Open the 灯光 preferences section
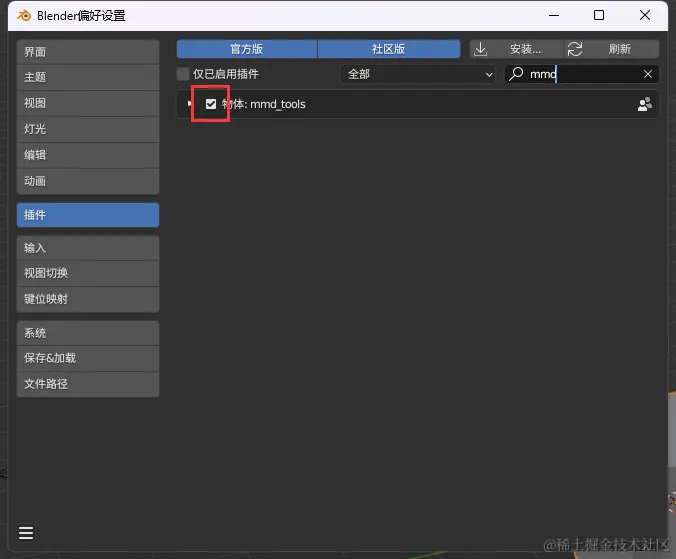This screenshot has height=559, width=676. pos(88,129)
